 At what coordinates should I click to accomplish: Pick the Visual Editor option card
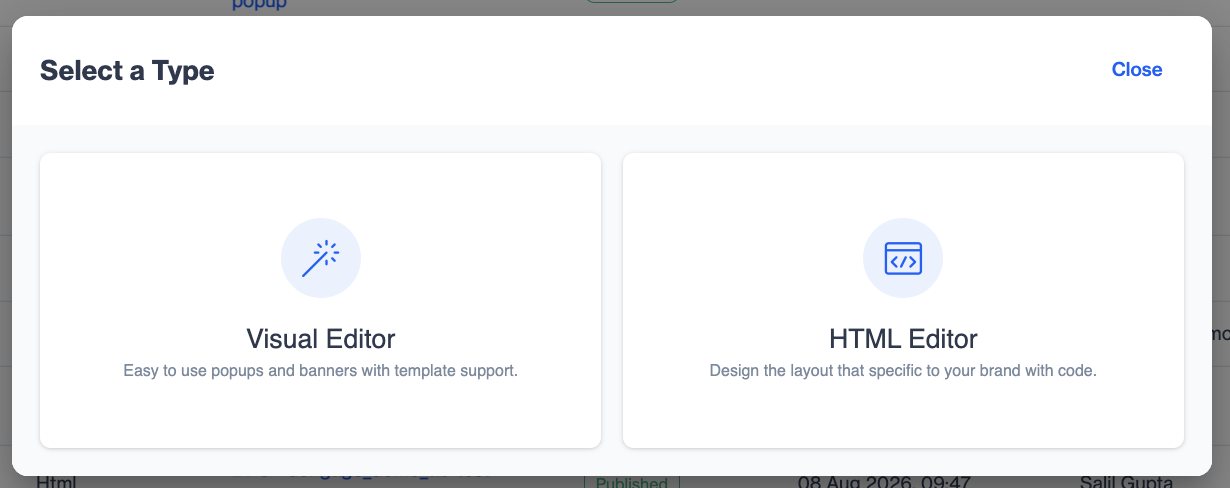pyautogui.click(x=320, y=300)
